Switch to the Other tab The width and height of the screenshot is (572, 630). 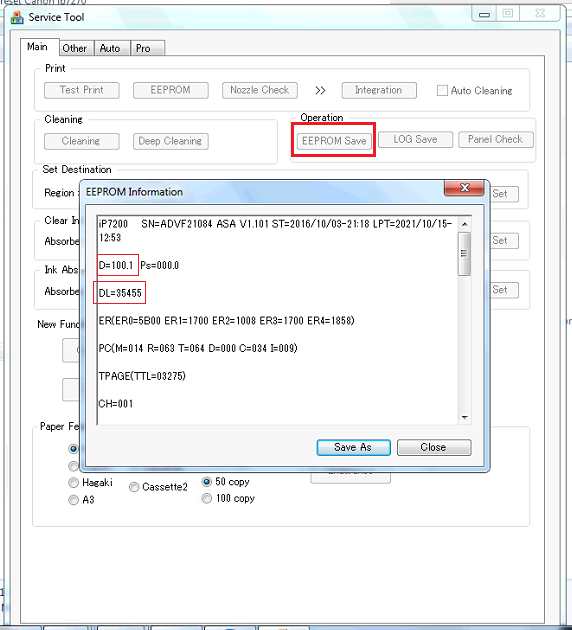[x=75, y=48]
